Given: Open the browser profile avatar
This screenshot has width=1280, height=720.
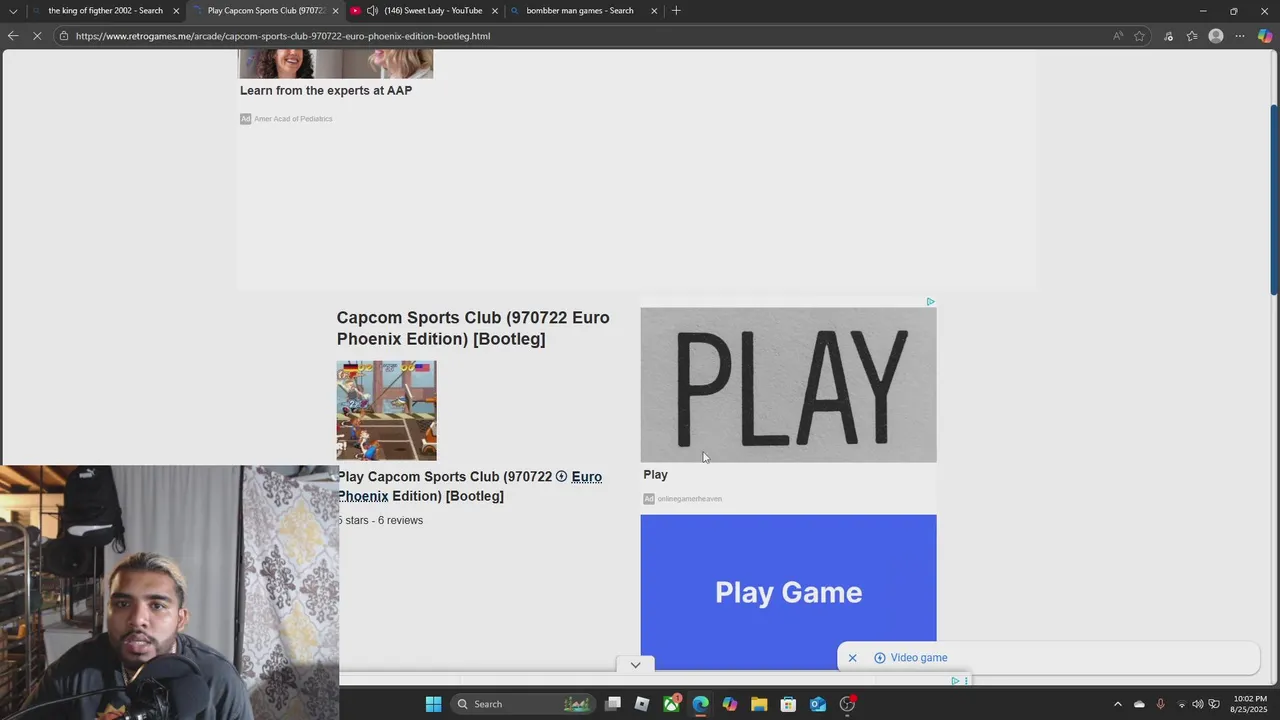Looking at the screenshot, I should pos(1216,36).
